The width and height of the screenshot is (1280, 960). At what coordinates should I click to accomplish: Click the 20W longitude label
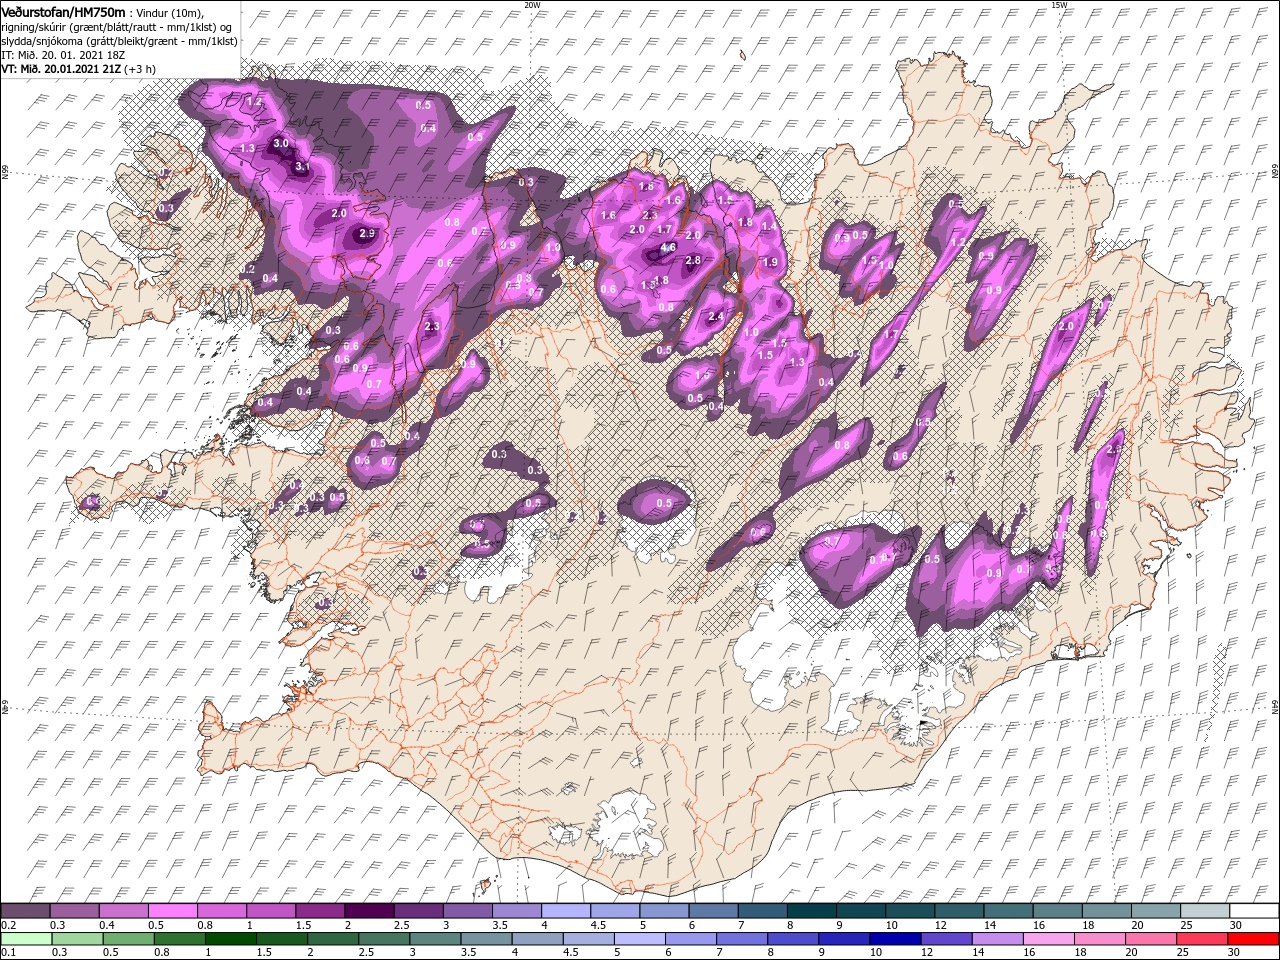click(532, 5)
